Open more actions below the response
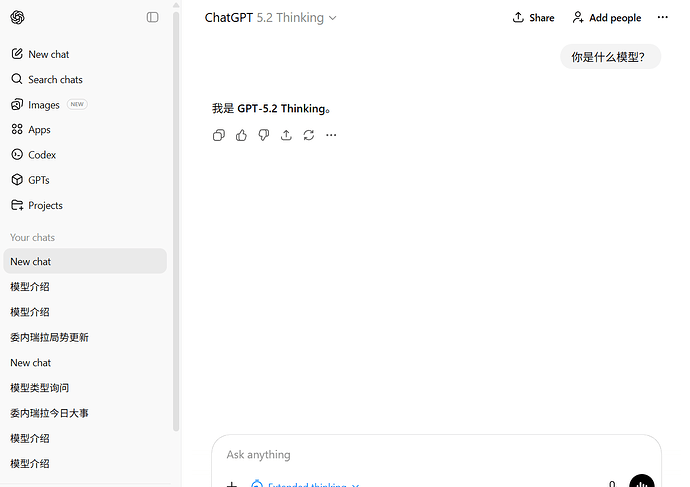Image resolution: width=690 pixels, height=487 pixels. [x=331, y=135]
